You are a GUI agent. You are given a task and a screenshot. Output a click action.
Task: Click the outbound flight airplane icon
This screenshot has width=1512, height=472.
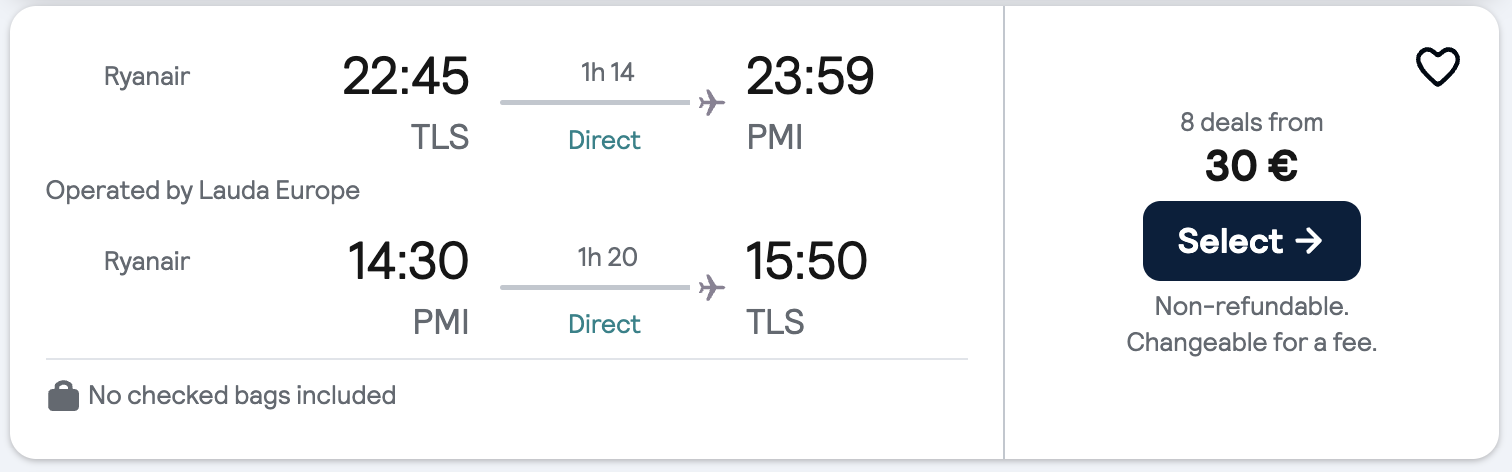(711, 102)
